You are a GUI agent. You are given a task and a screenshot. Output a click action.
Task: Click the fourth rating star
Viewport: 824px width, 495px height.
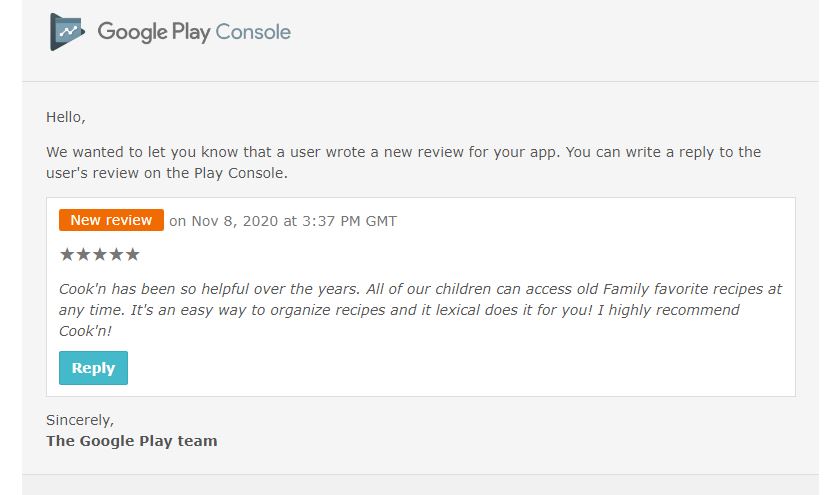click(x=116, y=254)
